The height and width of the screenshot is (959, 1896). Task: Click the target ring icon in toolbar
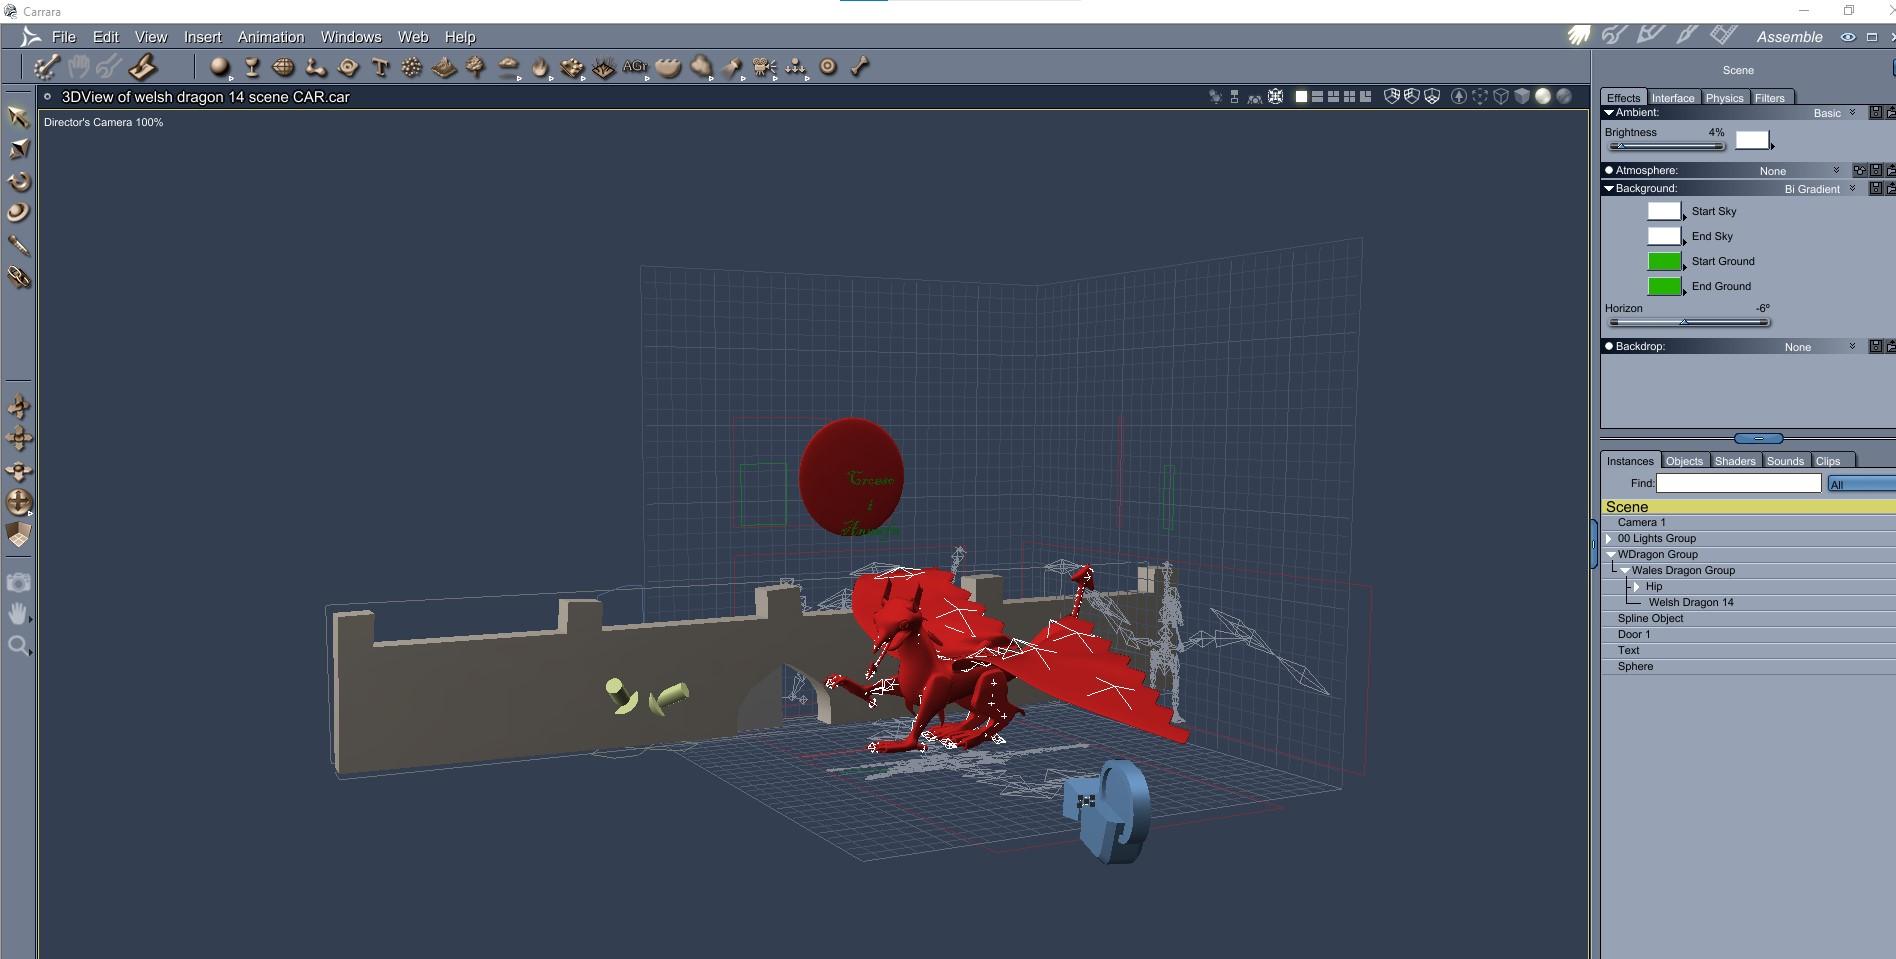[828, 67]
